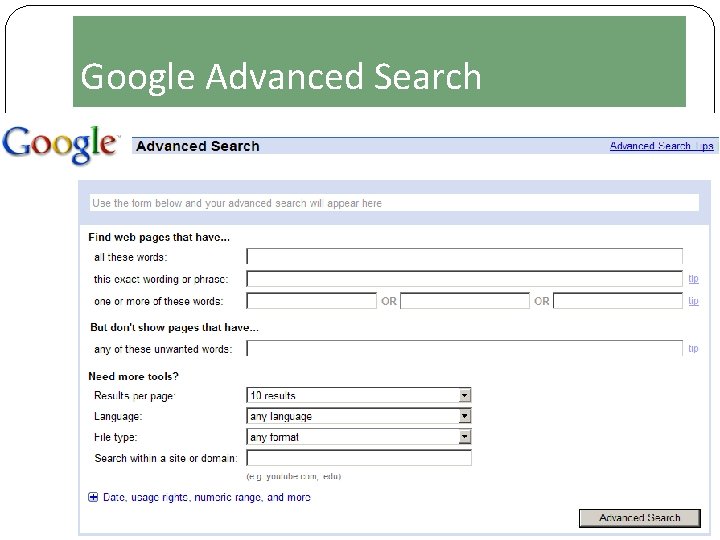
Task: Click the Google logo
Action: coord(60,144)
